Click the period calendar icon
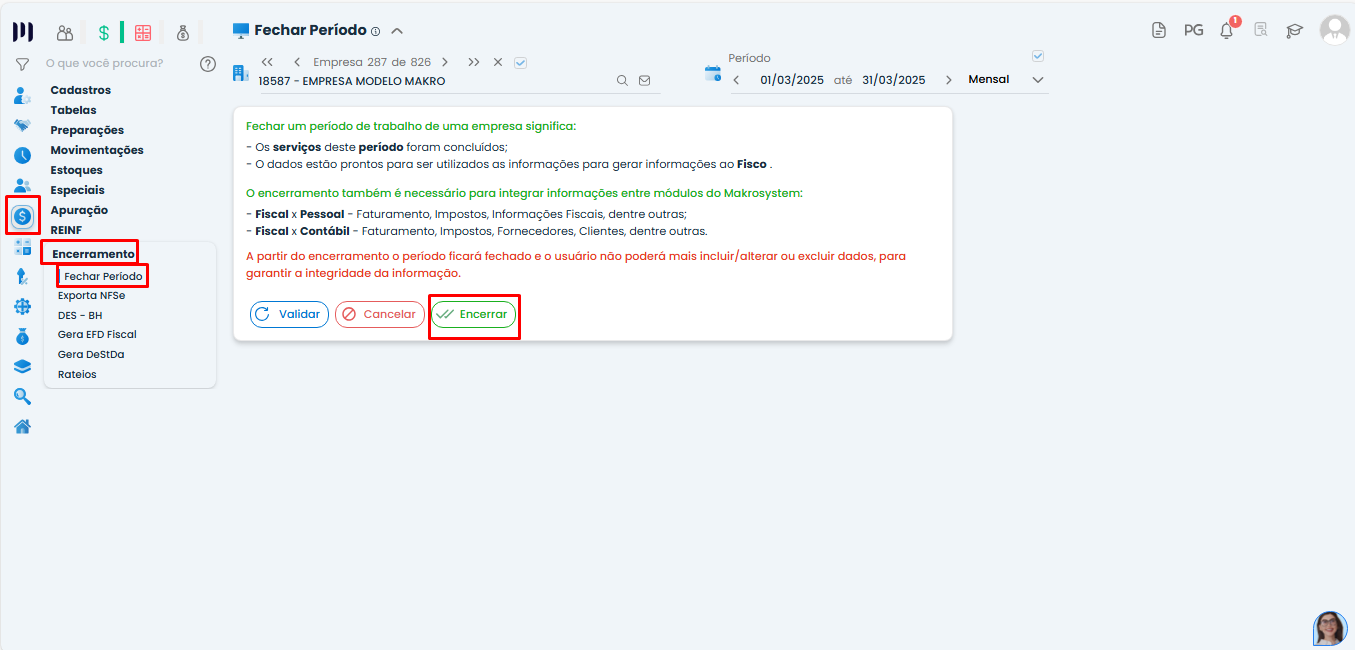Viewport: 1355px width, 650px height. [713, 73]
